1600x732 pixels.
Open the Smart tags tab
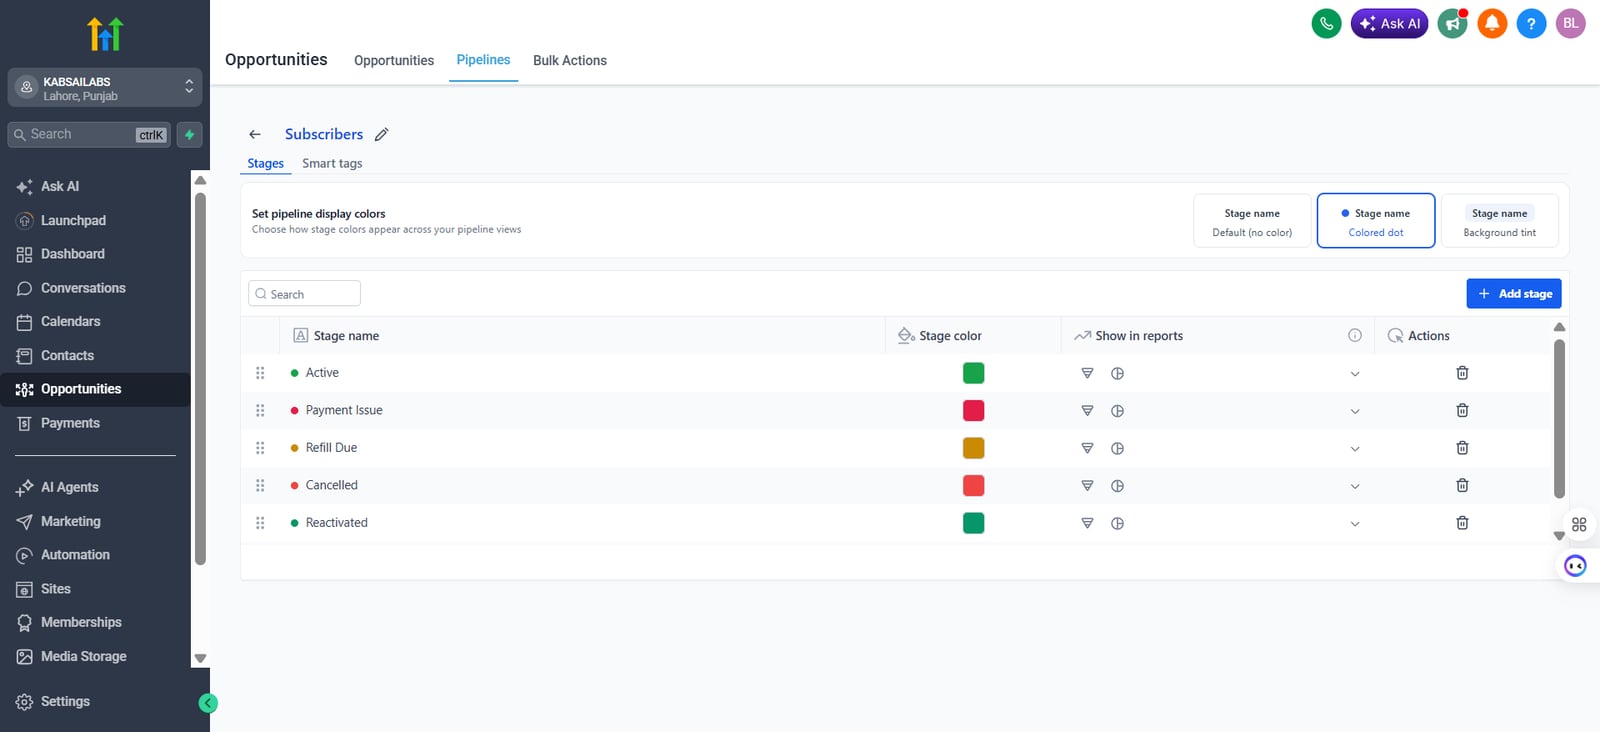coord(332,164)
